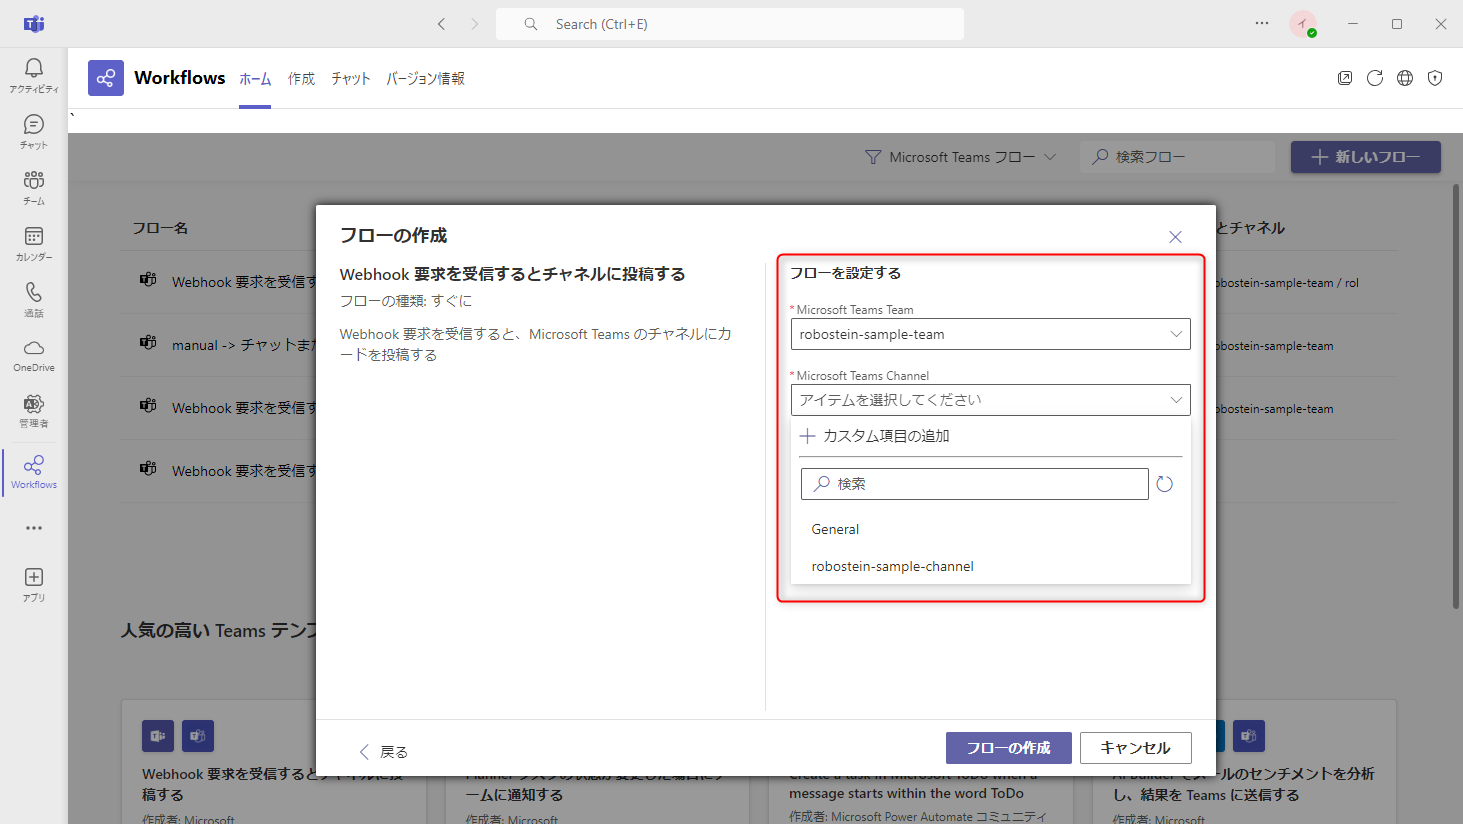Open the Settings and more ellipsis
This screenshot has height=824, width=1463.
click(1262, 23)
